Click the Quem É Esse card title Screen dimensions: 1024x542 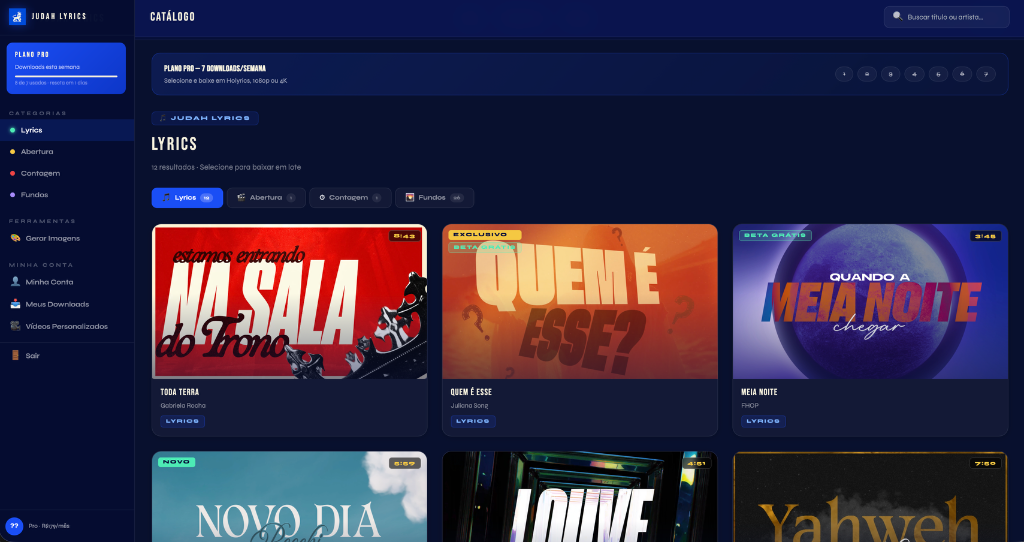[471, 392]
